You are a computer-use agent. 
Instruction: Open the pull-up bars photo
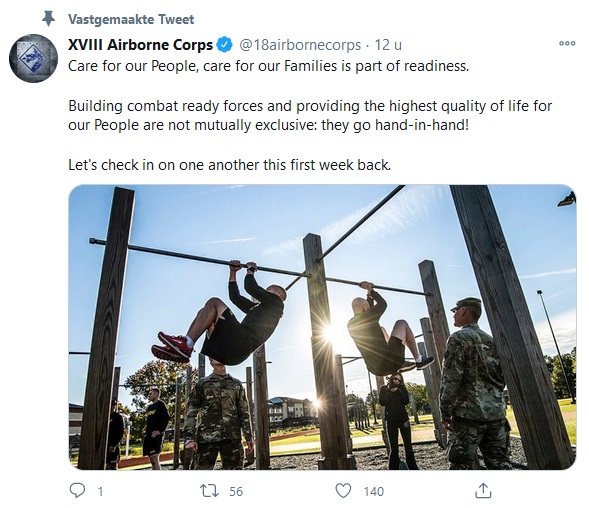(x=322, y=327)
